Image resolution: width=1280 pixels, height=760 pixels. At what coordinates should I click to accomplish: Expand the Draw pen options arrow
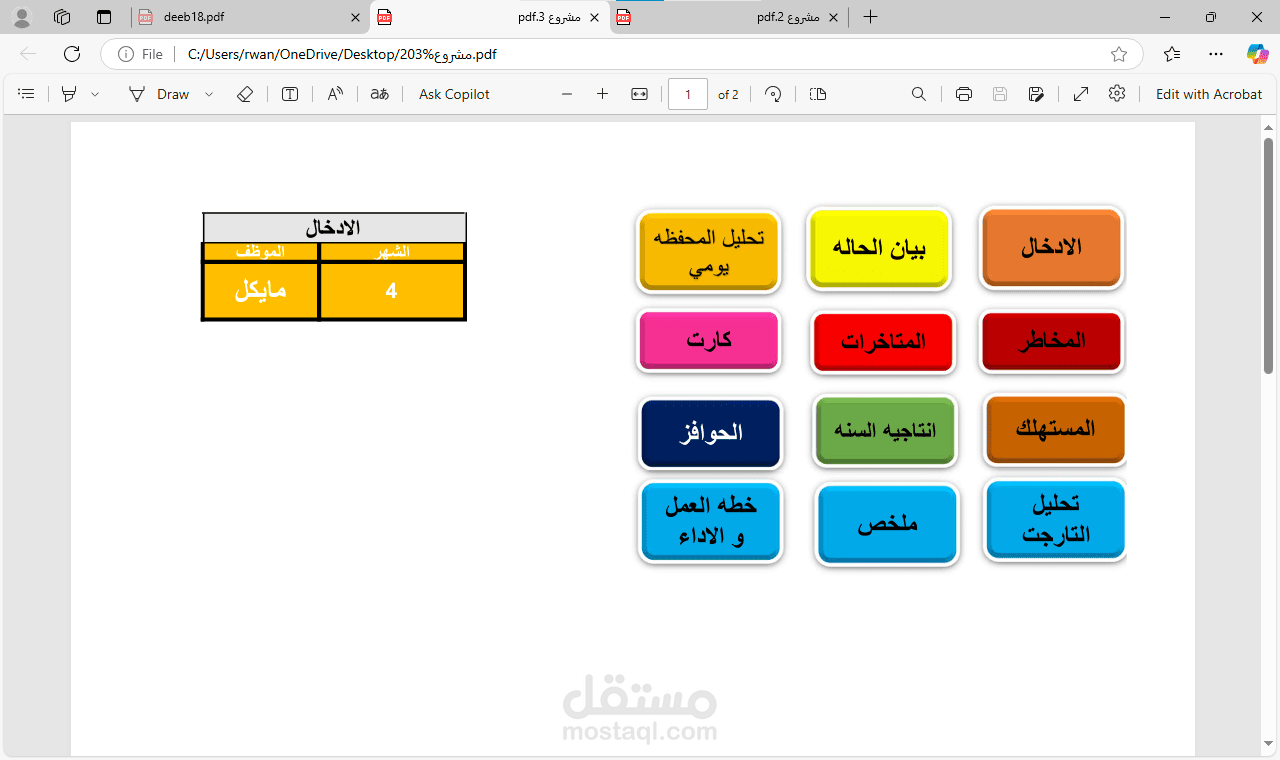point(209,94)
